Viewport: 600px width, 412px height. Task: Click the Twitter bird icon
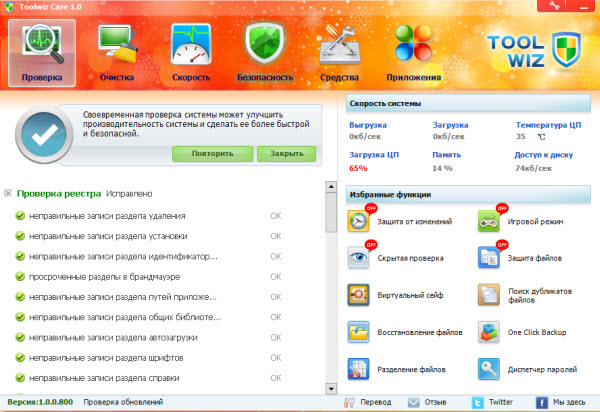pyautogui.click(x=478, y=402)
